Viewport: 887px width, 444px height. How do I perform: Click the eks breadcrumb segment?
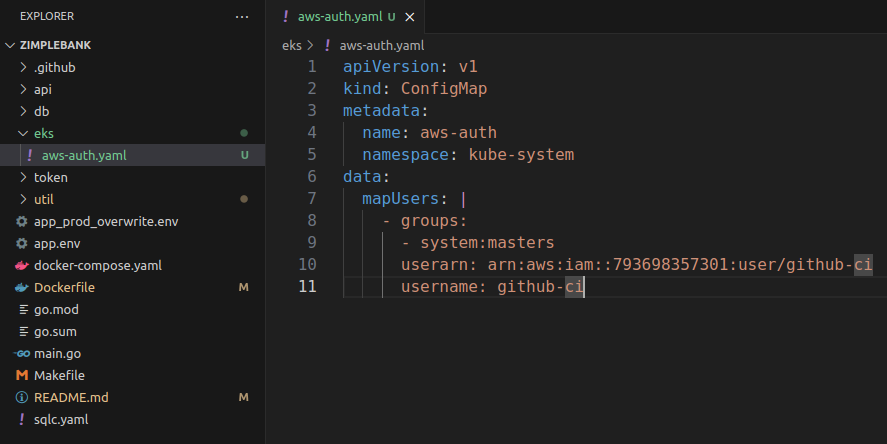(292, 45)
